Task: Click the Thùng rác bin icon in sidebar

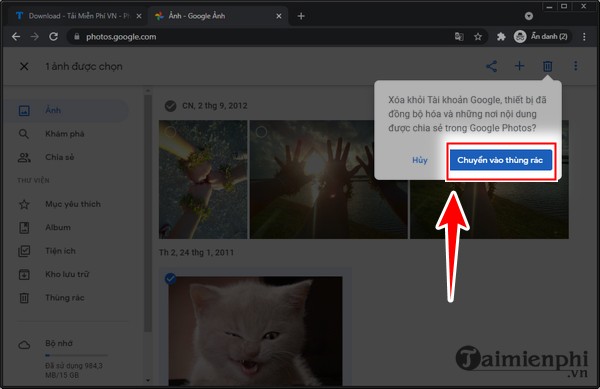Action: click(x=24, y=298)
